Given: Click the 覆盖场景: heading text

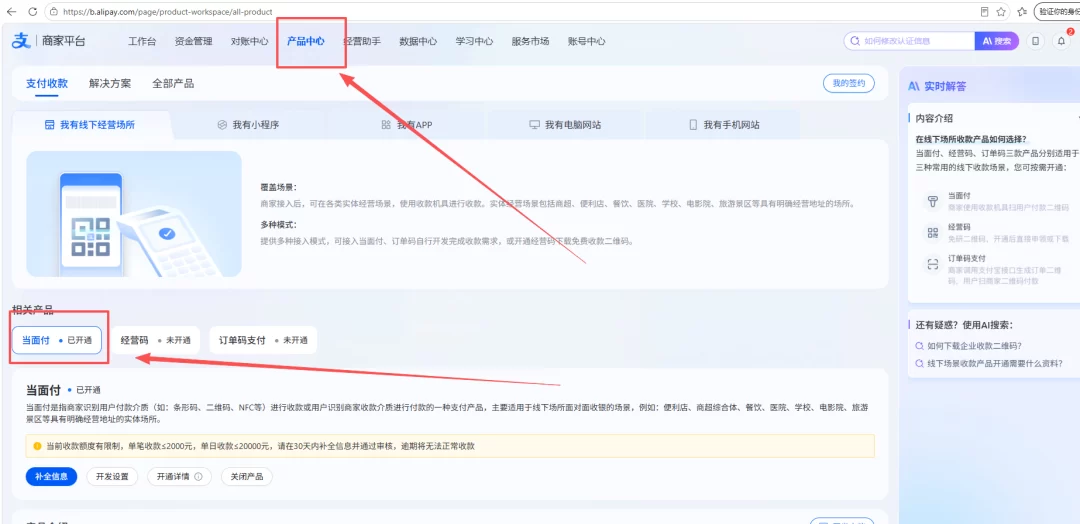Looking at the screenshot, I should point(279,187).
